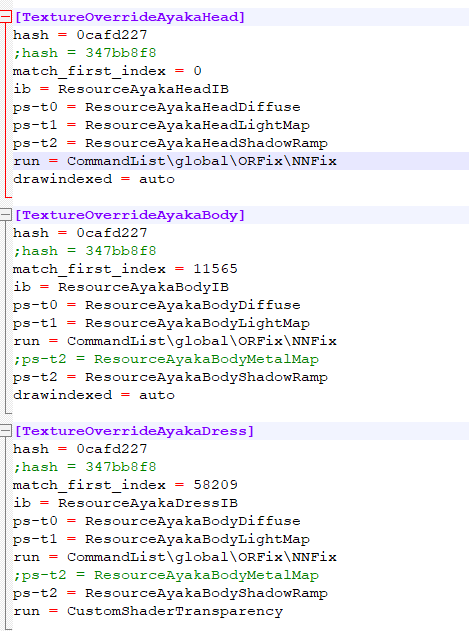Image resolution: width=469 pixels, height=631 pixels.
Task: Place cursor on ib = ResourceAyakaBodyIB
Action: [x=121, y=287]
